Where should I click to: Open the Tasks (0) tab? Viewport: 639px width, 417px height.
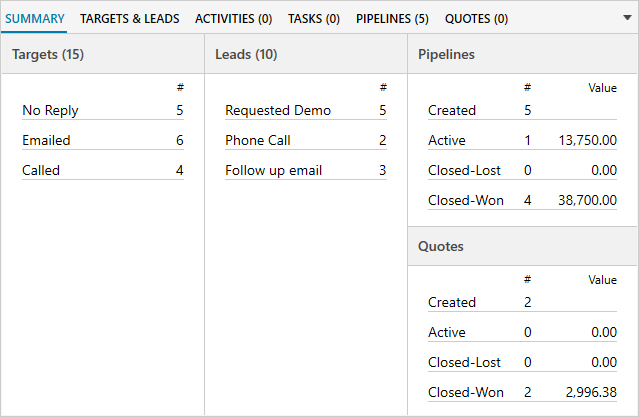tap(314, 18)
